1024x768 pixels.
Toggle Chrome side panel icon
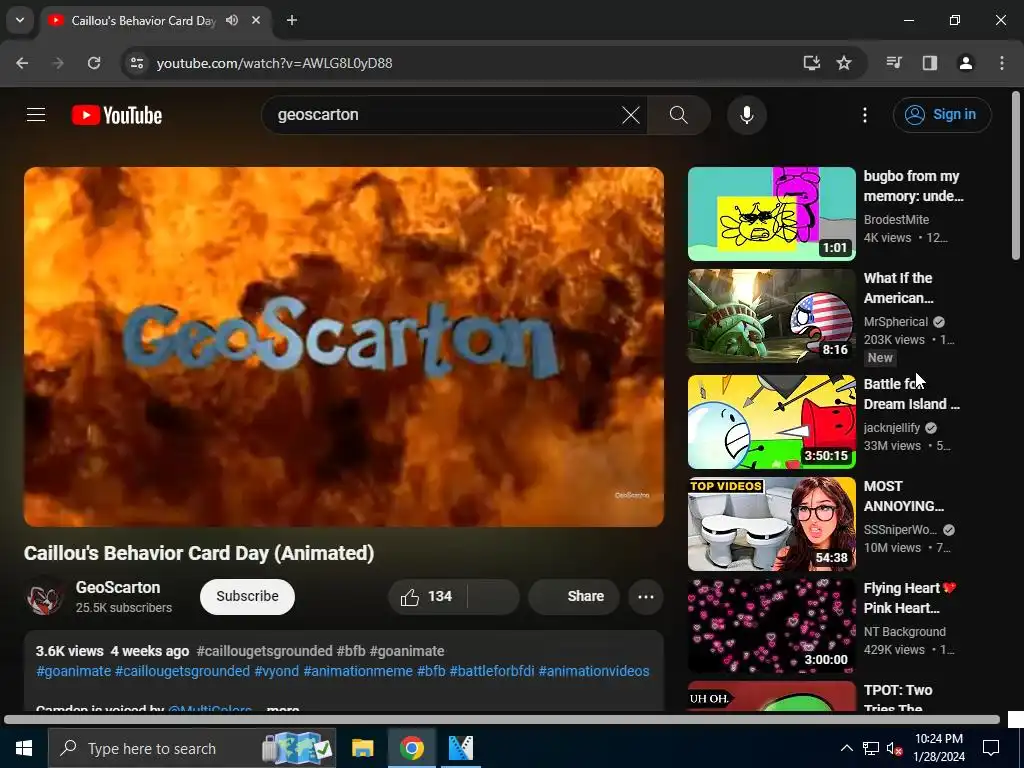tap(930, 63)
